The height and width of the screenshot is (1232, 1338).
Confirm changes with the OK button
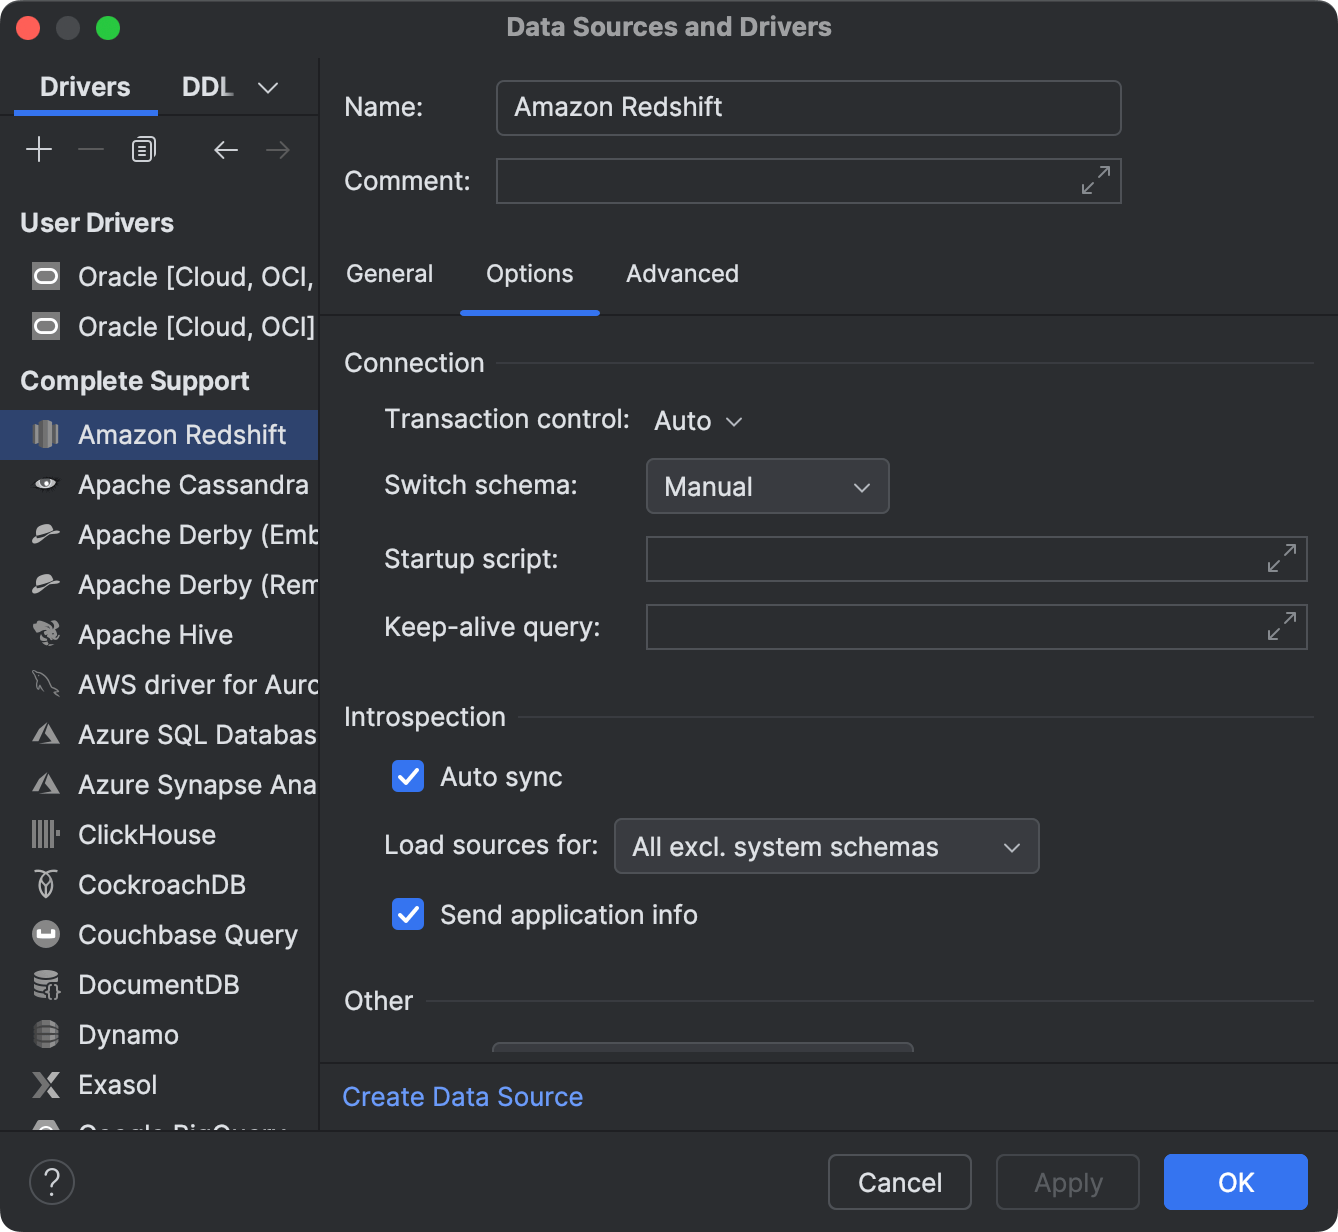(x=1235, y=1182)
